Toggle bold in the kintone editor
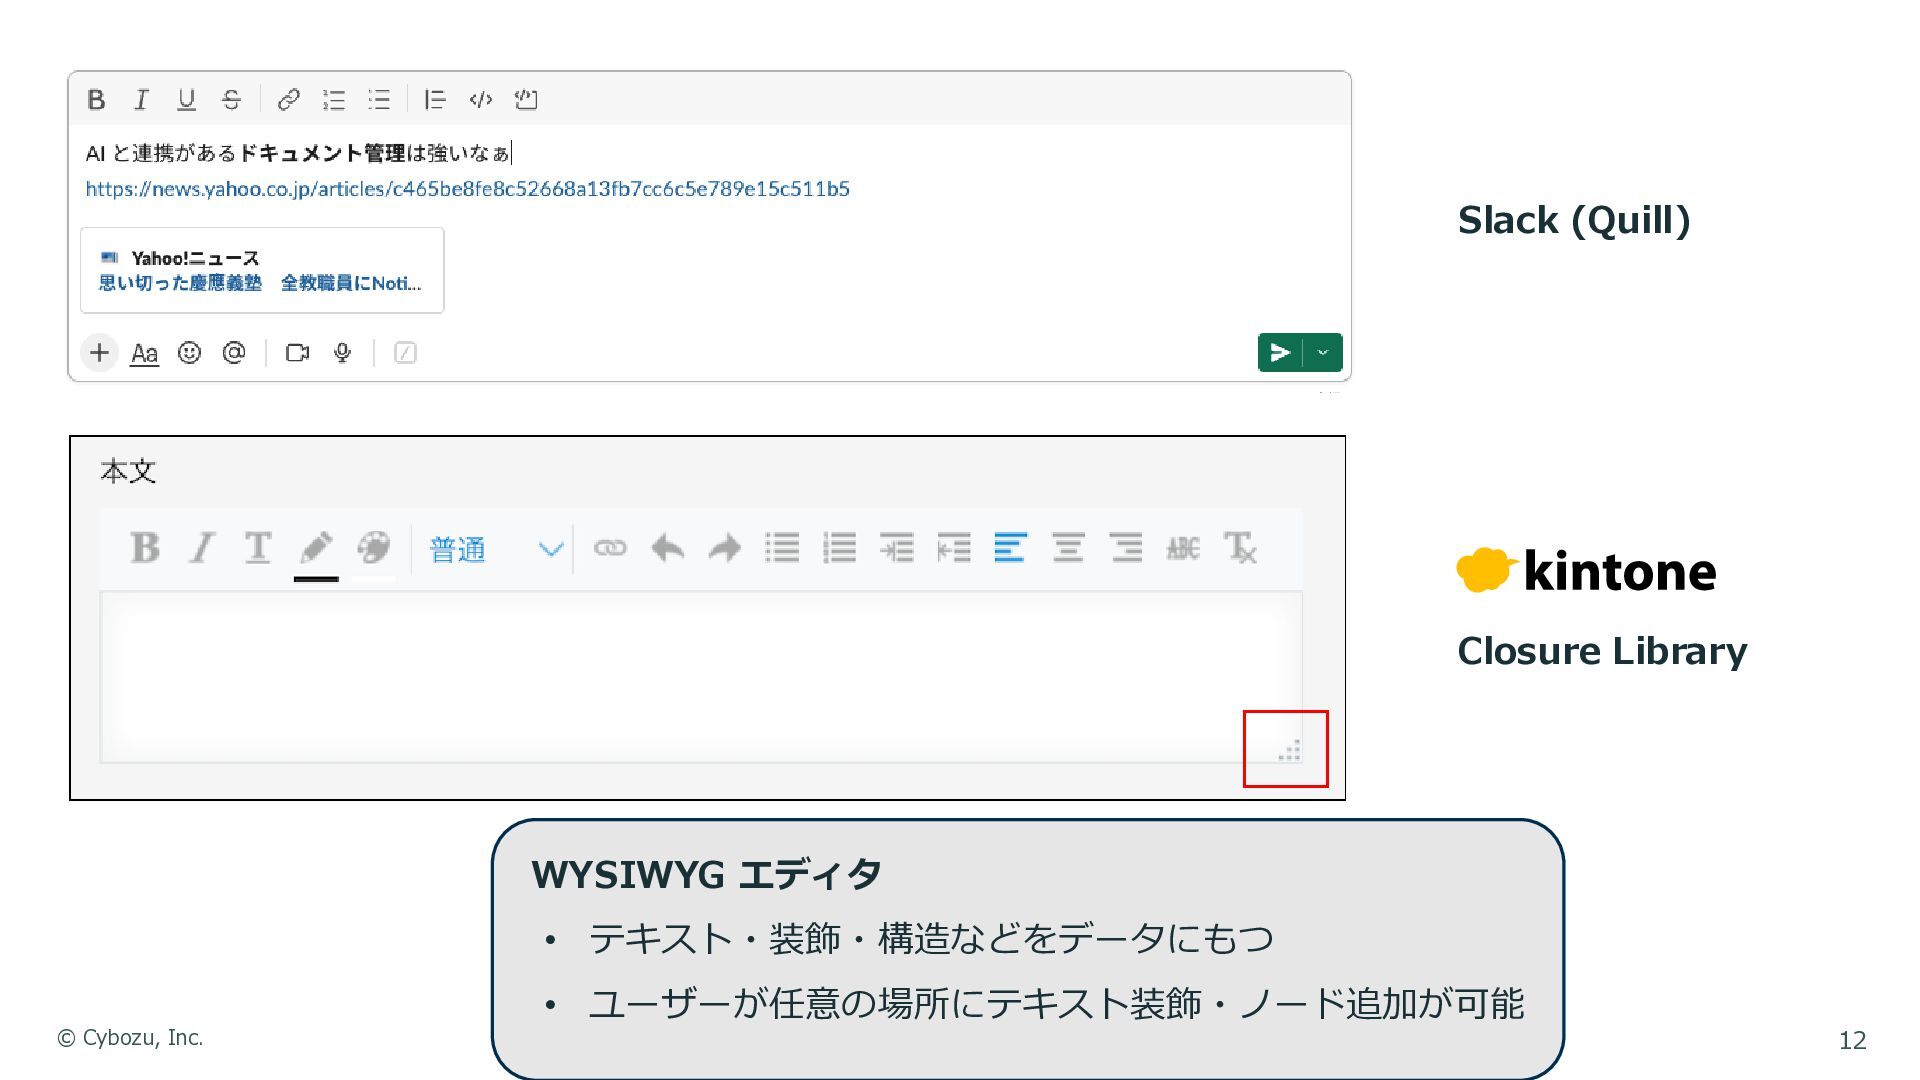 point(145,548)
